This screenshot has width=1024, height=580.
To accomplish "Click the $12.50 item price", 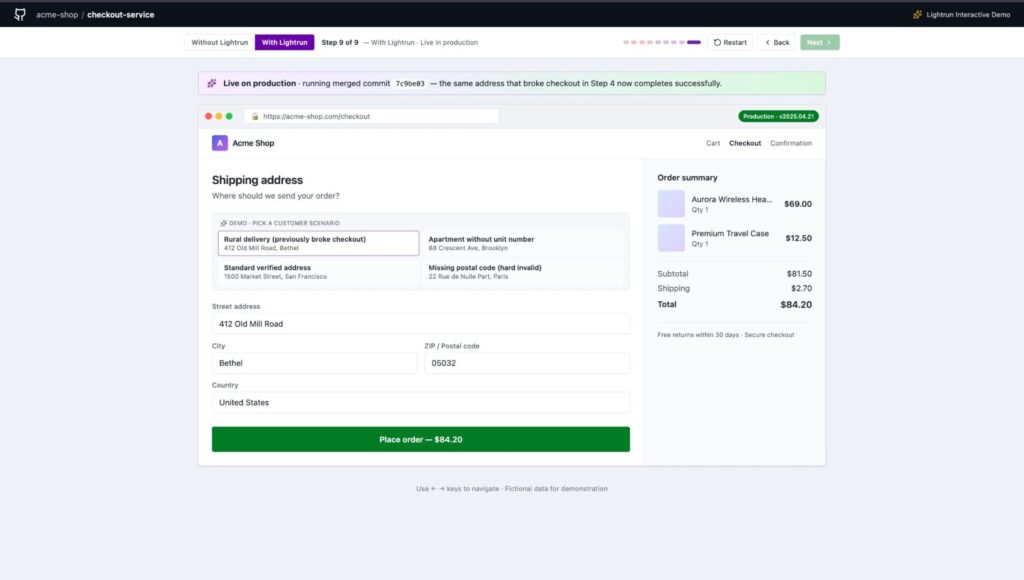I will 799,238.
